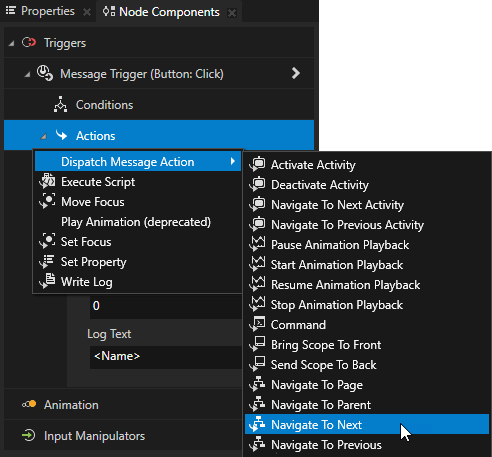The width and height of the screenshot is (492, 457).
Task: Click the Write Log icon
Action: (x=48, y=281)
